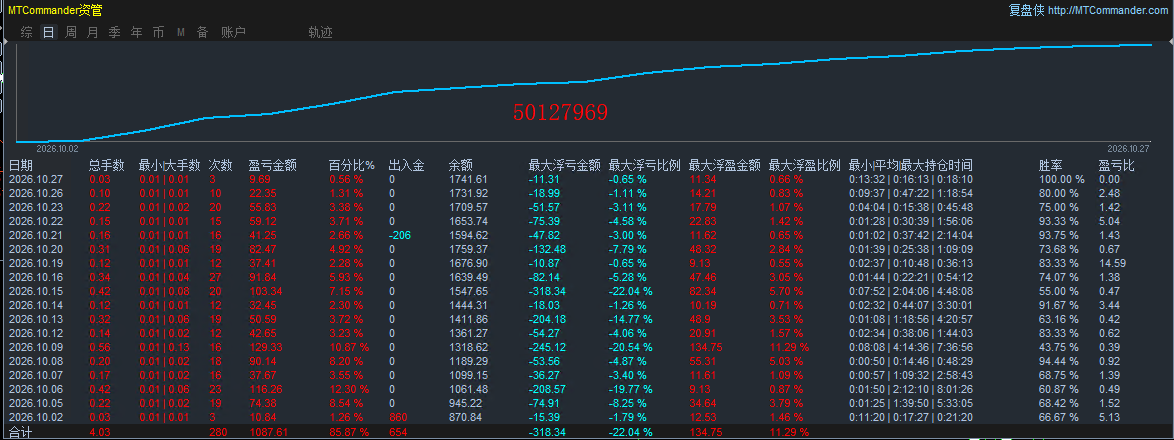Viewport: 1174px width, 440px height.
Task: Select the 2026.10.15 date row
Action: (587, 291)
